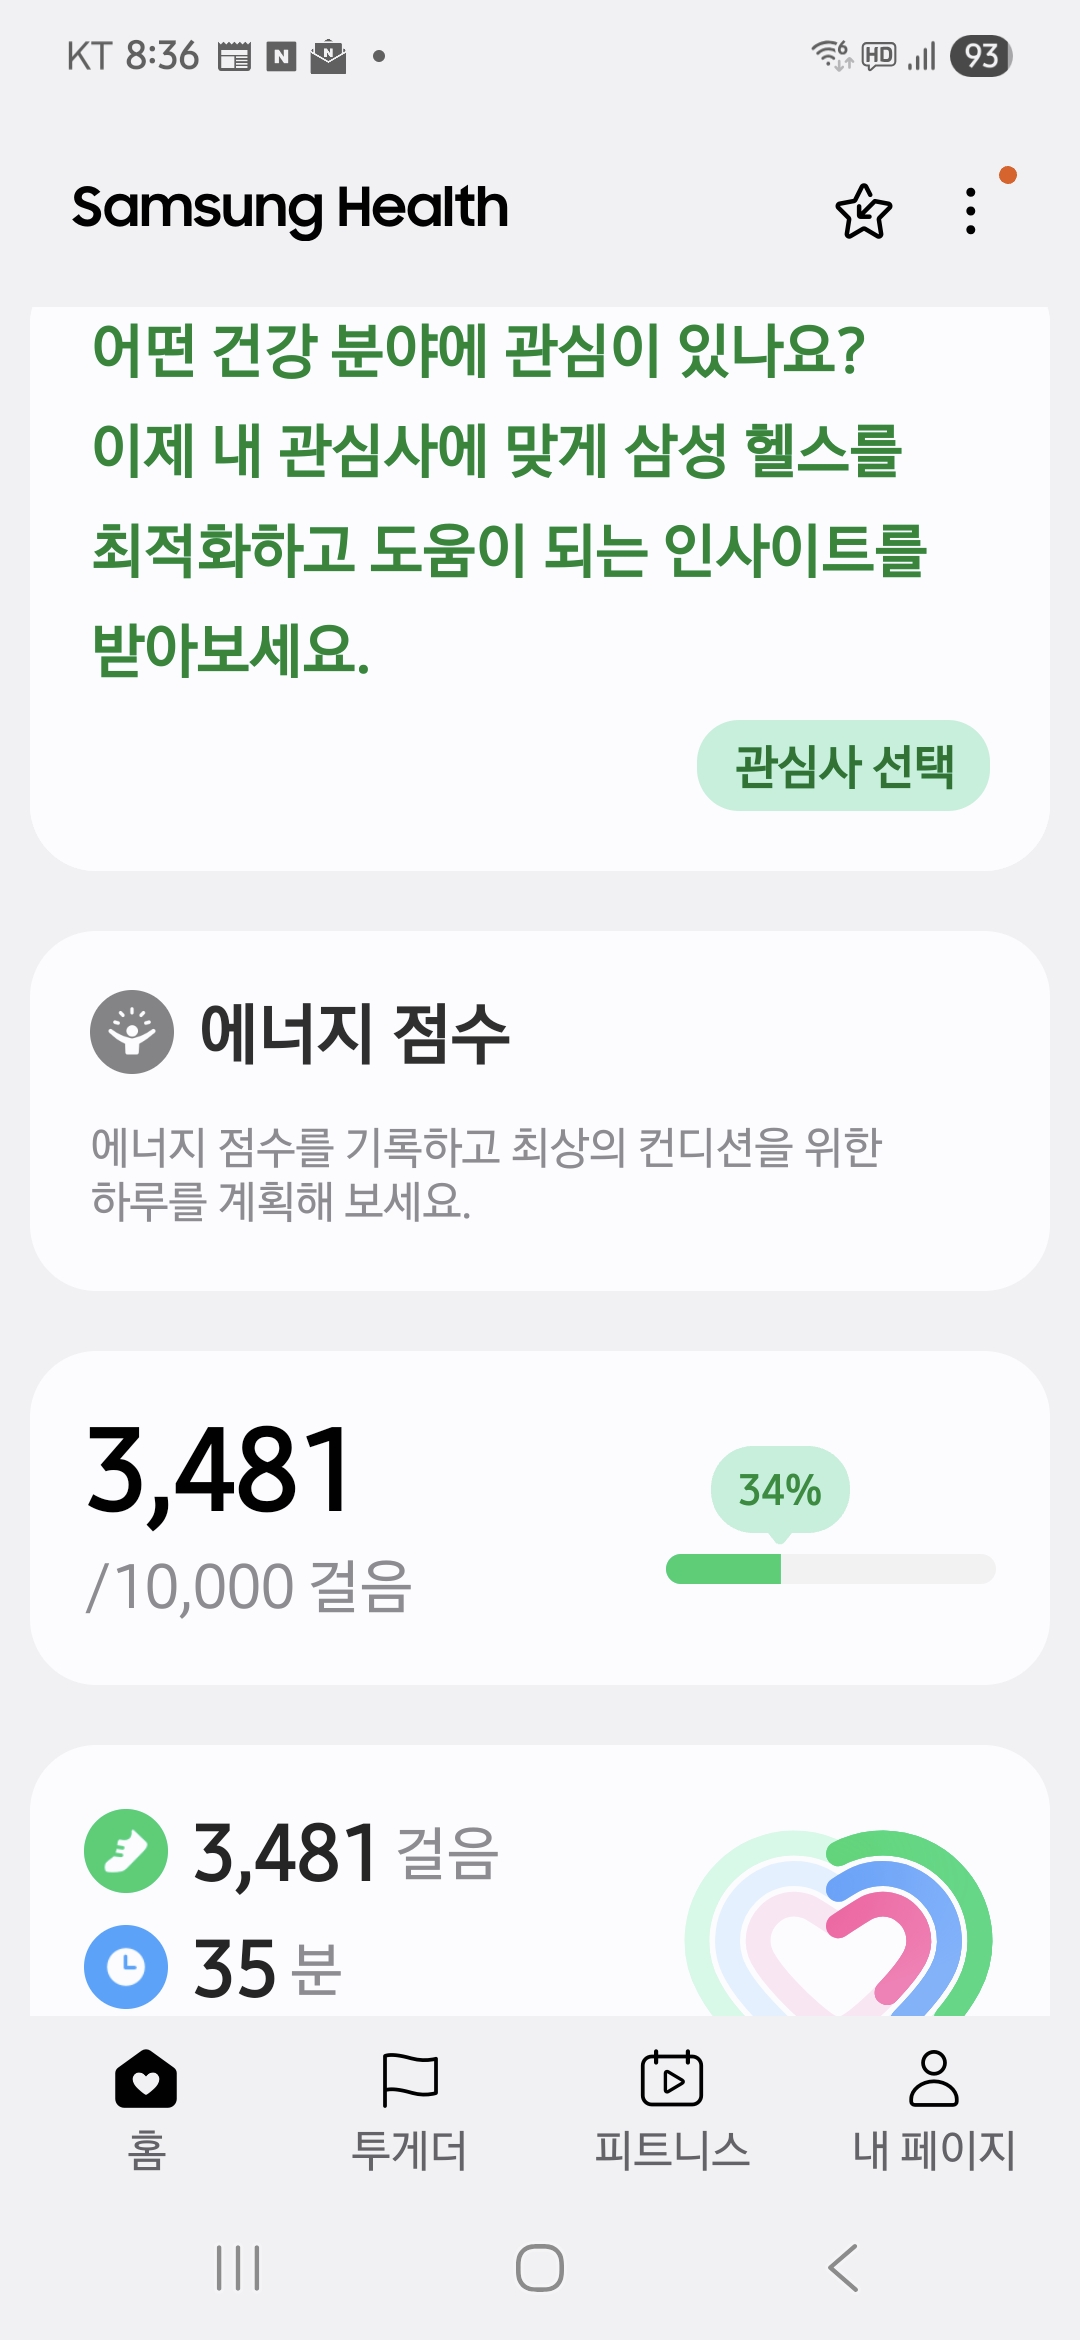Tap the Android back arrow
1080x2340 pixels.
pyautogui.click(x=843, y=2268)
